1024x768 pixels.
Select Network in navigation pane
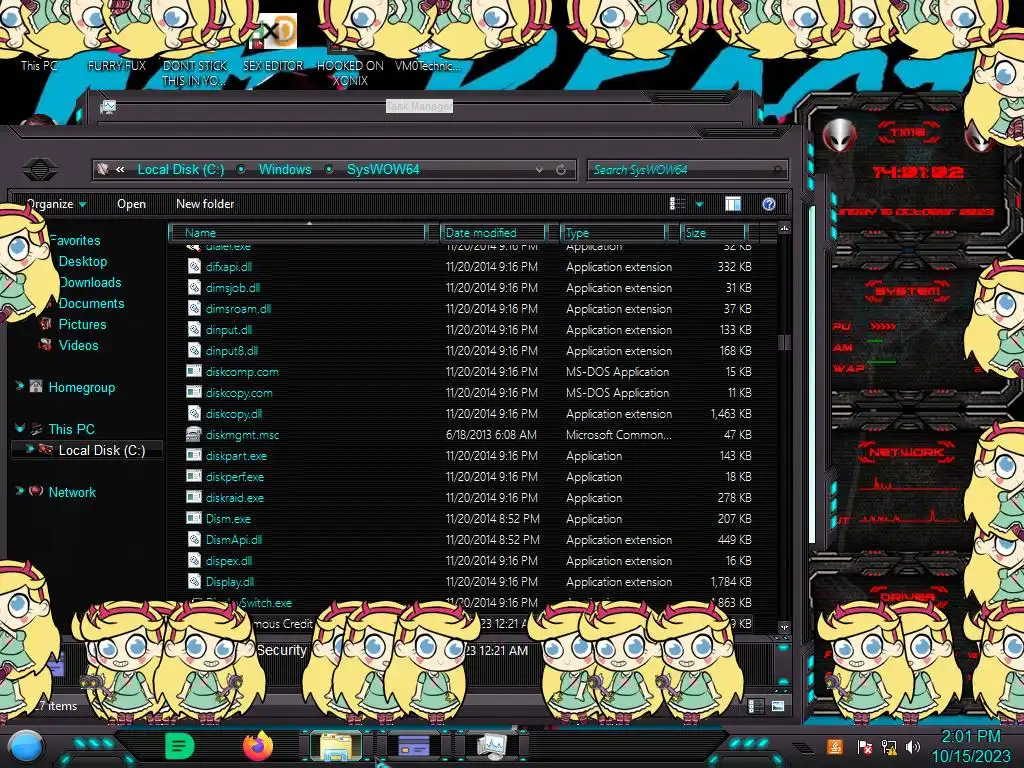coord(72,492)
